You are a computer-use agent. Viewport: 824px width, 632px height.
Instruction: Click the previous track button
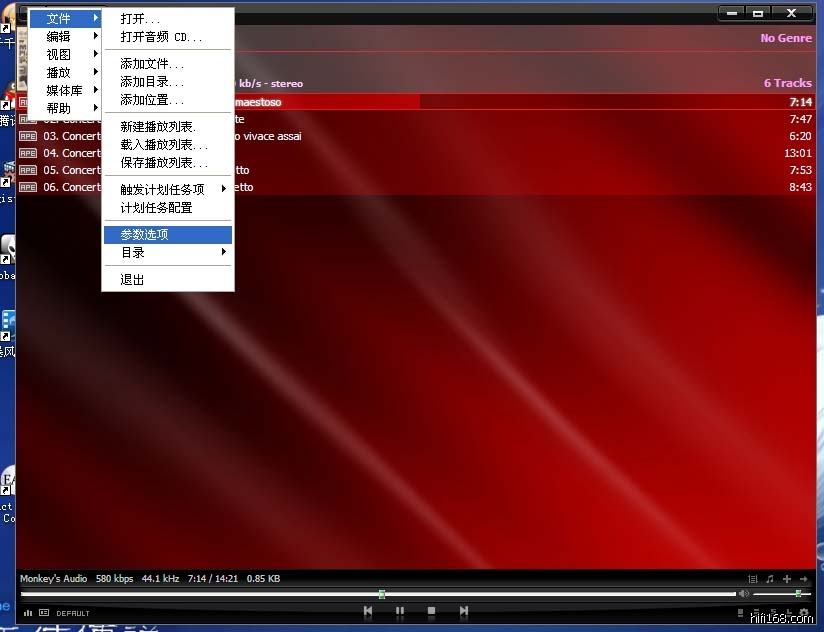point(368,611)
